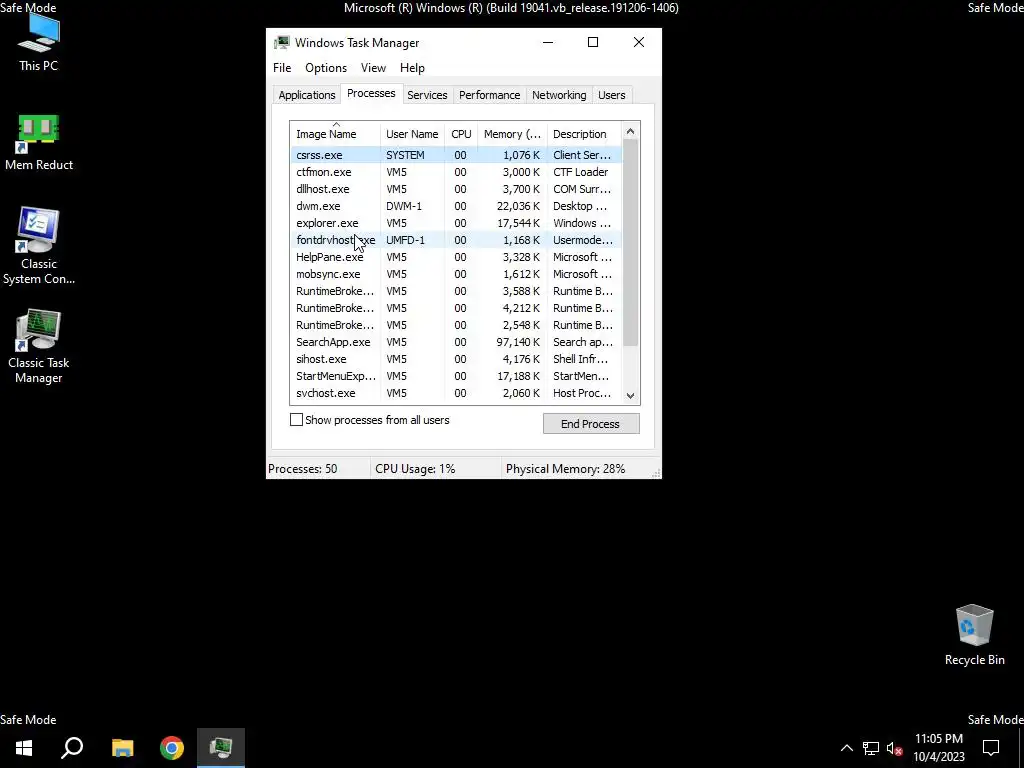The height and width of the screenshot is (768, 1024).
Task: Select svchost.exe process row
Action: (456, 392)
